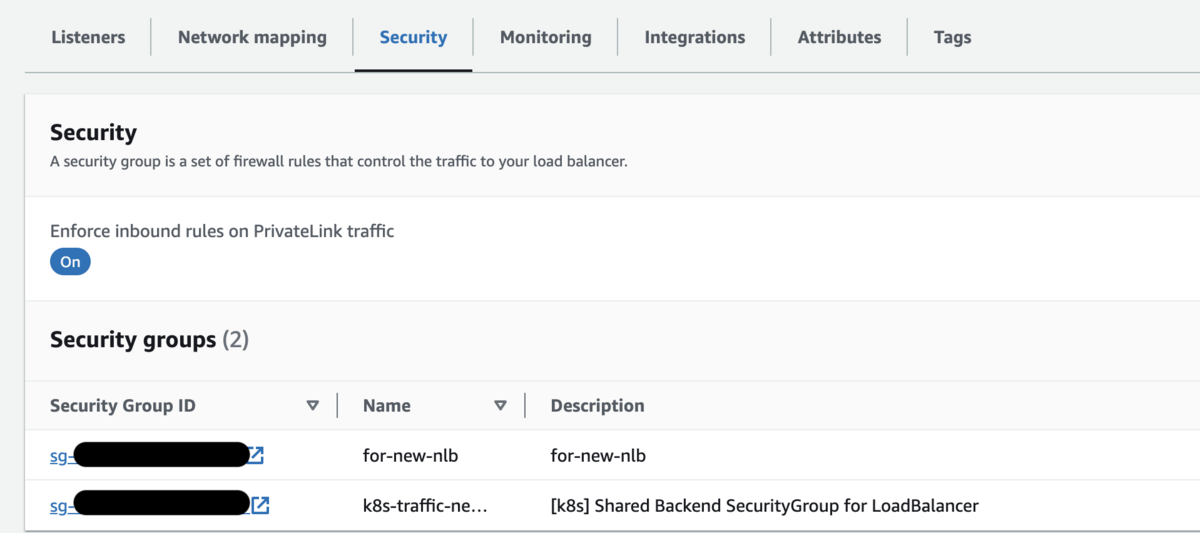Click Enforce inbound rules on PrivateLink traffic label
Image resolution: width=1200 pixels, height=533 pixels.
222,231
